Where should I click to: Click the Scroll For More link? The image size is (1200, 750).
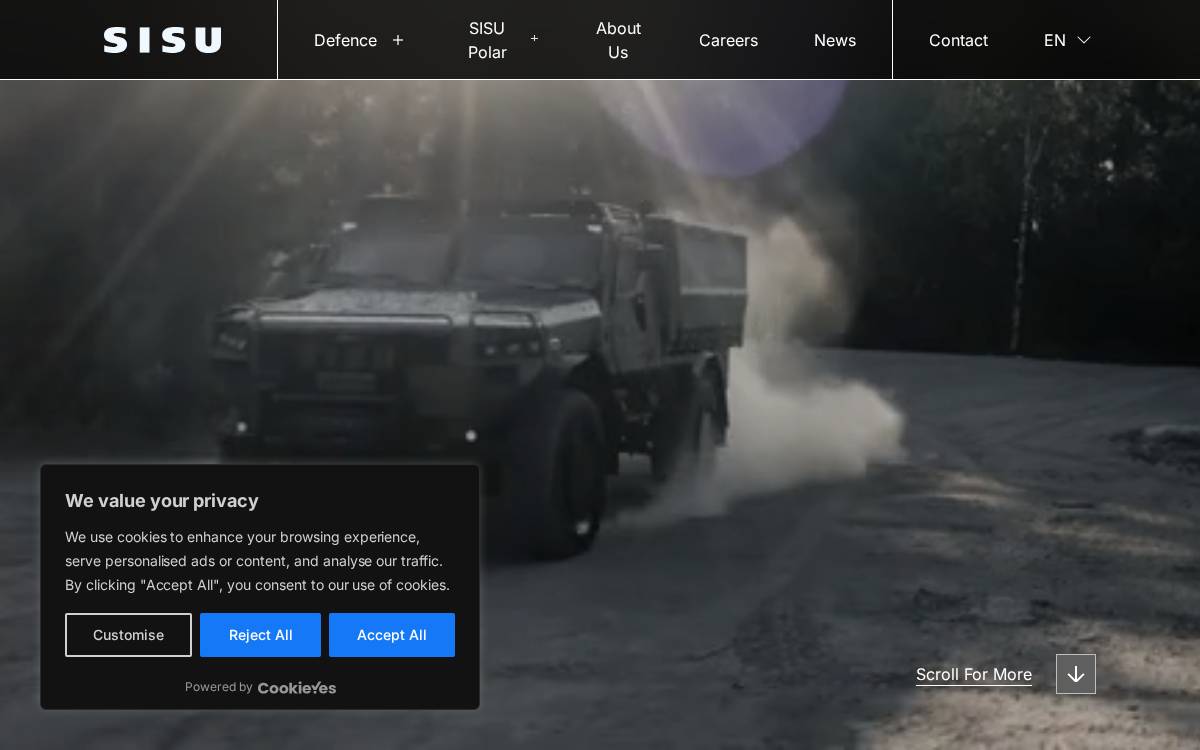click(x=974, y=674)
